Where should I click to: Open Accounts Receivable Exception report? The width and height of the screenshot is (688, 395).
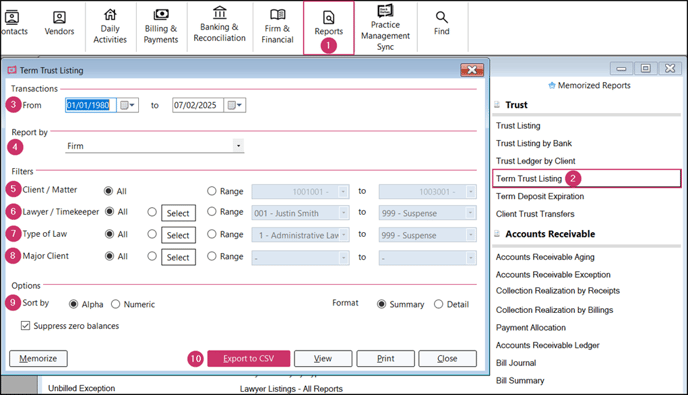553,275
